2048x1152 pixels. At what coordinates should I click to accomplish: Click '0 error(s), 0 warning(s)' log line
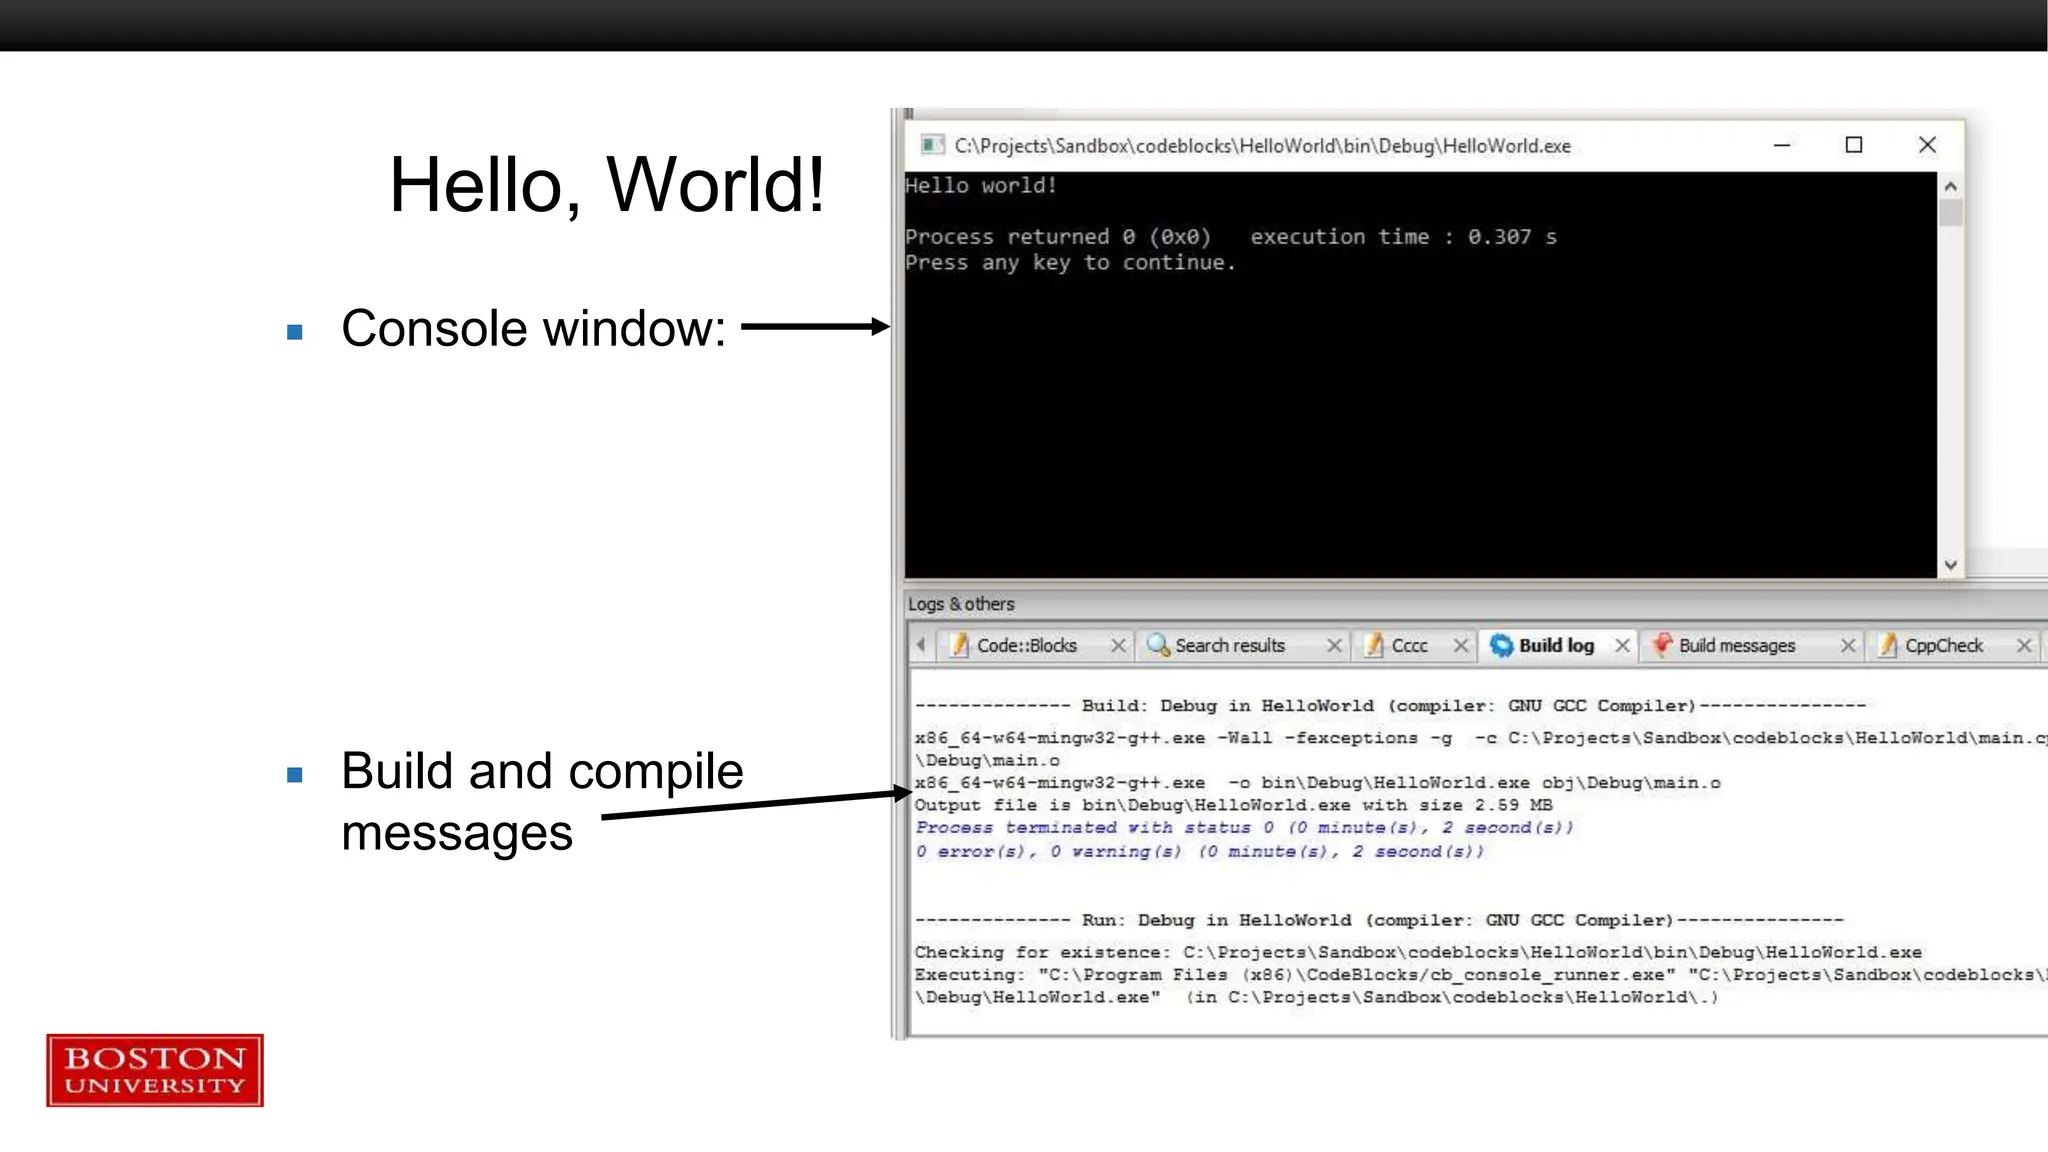tap(1200, 852)
